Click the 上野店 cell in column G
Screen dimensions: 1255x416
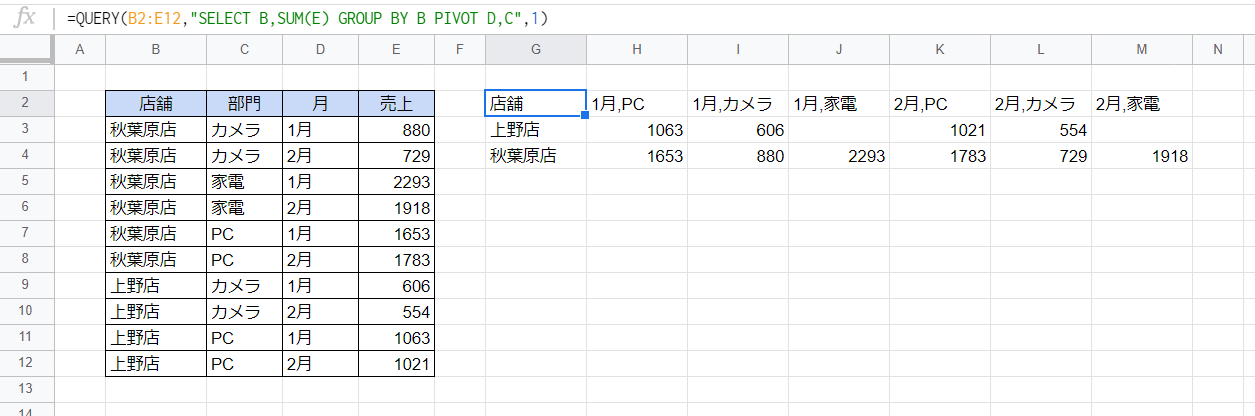point(536,129)
